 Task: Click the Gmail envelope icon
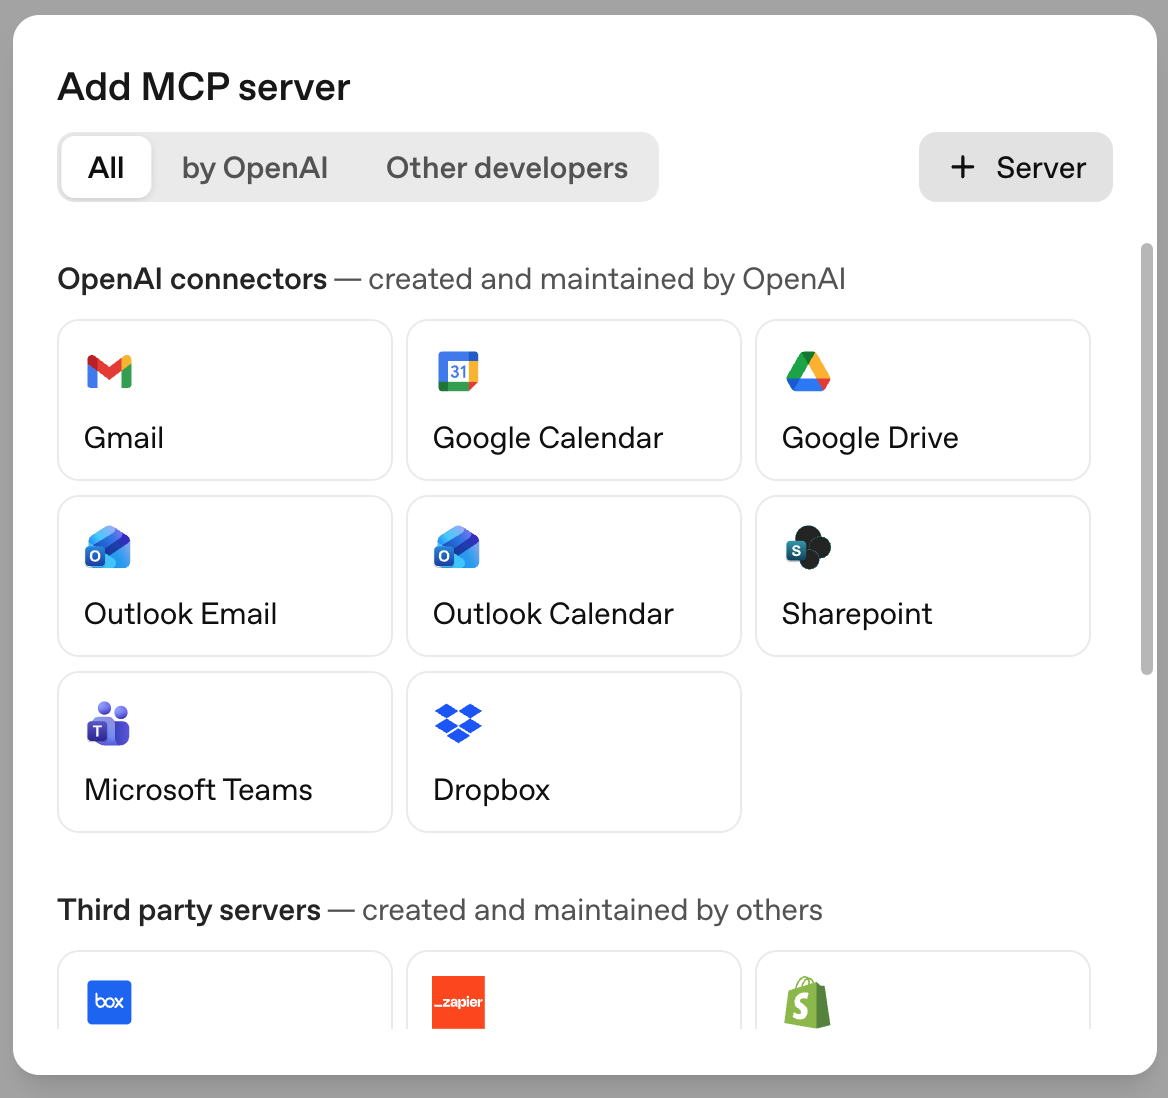coord(110,371)
